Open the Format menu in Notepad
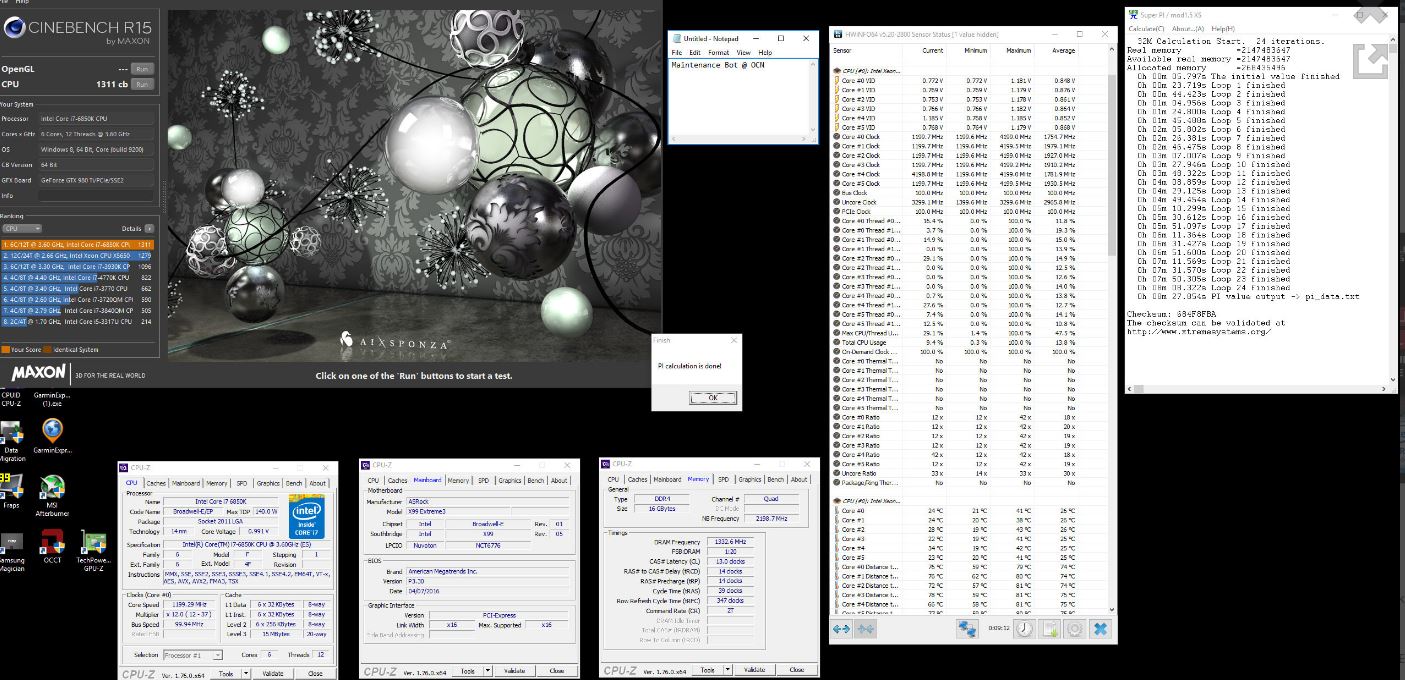The height and width of the screenshot is (680, 1405). [718, 52]
